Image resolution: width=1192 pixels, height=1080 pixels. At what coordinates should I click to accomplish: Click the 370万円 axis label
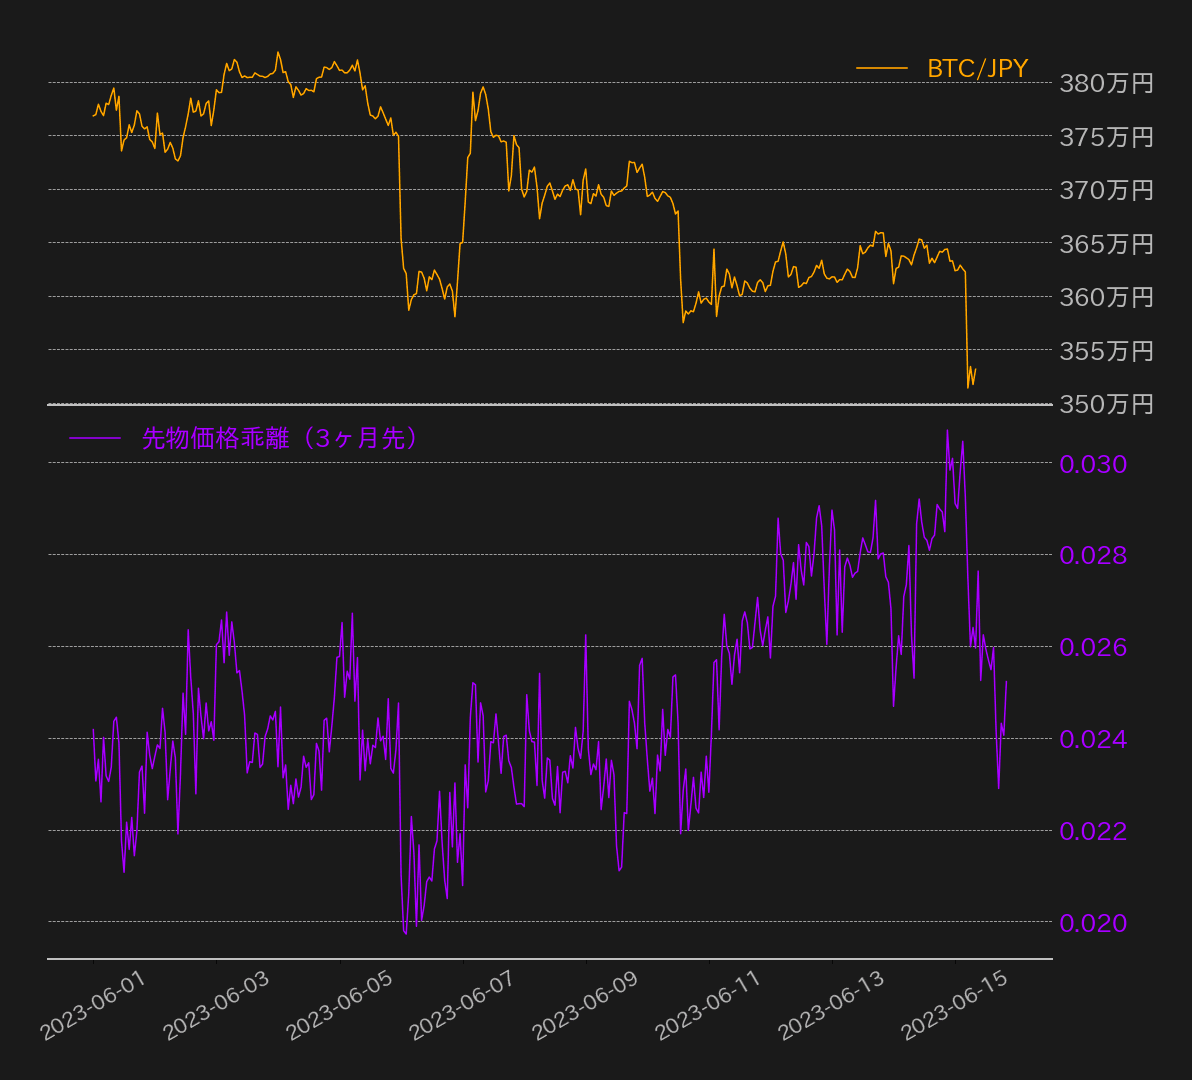(1106, 190)
